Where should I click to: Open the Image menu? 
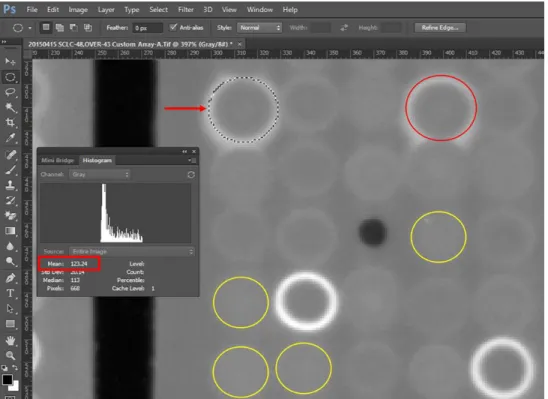click(78, 9)
